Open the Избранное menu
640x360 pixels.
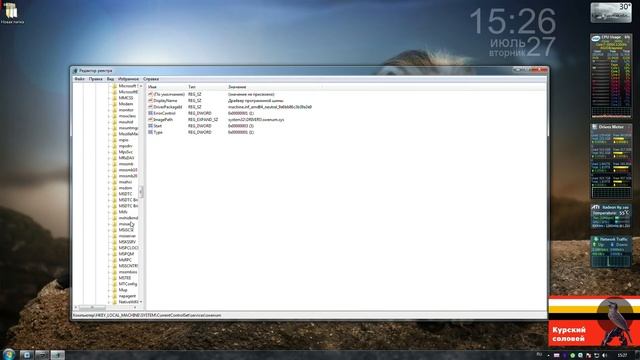[x=128, y=79]
